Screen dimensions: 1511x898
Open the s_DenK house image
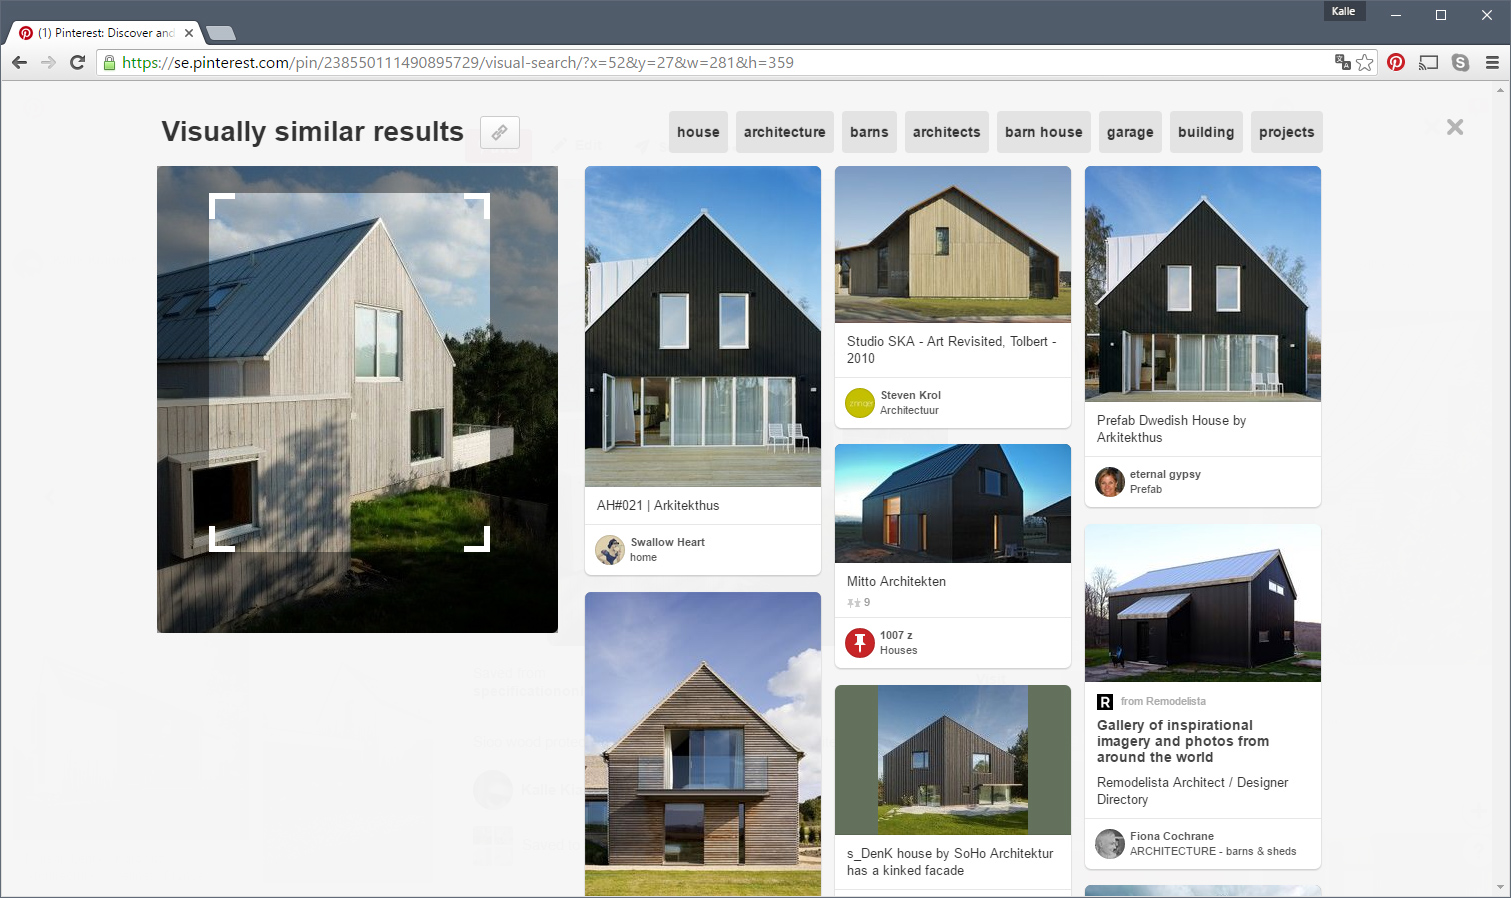tap(953, 760)
